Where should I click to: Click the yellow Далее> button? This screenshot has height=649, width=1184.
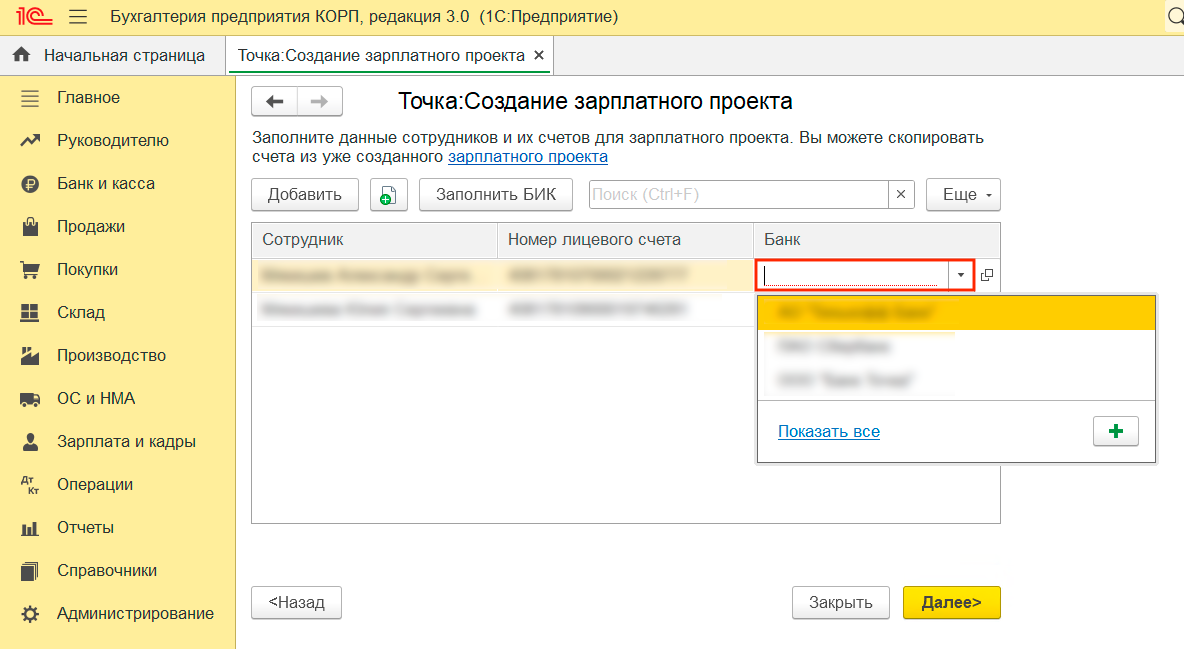(951, 602)
